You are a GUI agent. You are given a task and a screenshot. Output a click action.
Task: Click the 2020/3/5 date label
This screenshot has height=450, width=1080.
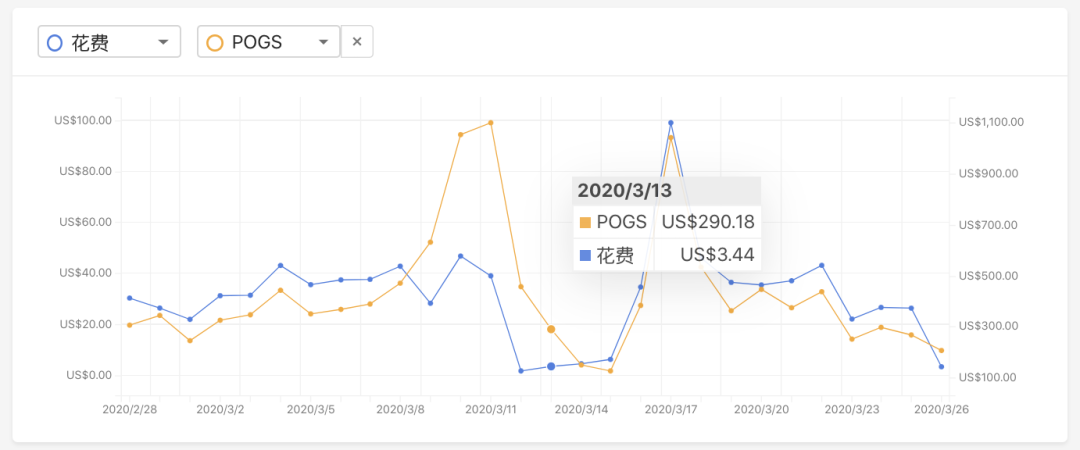311,409
